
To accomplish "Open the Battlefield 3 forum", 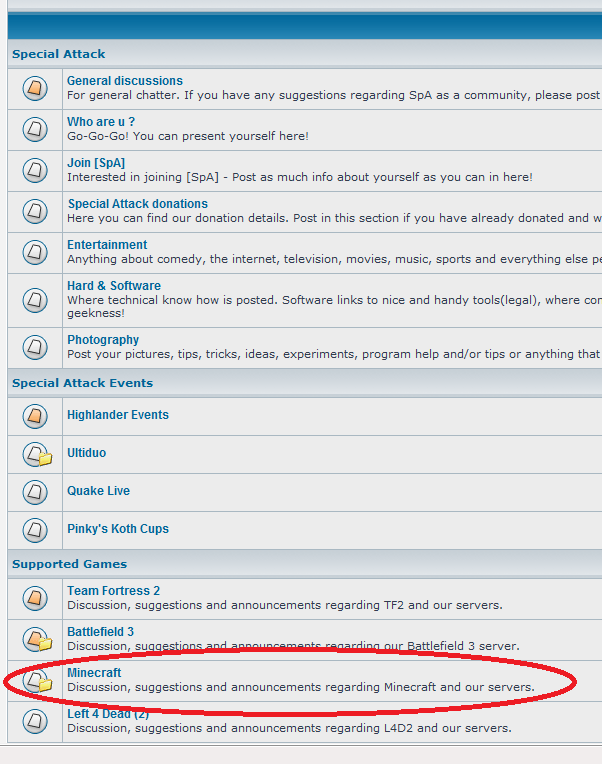I will tap(100, 631).
